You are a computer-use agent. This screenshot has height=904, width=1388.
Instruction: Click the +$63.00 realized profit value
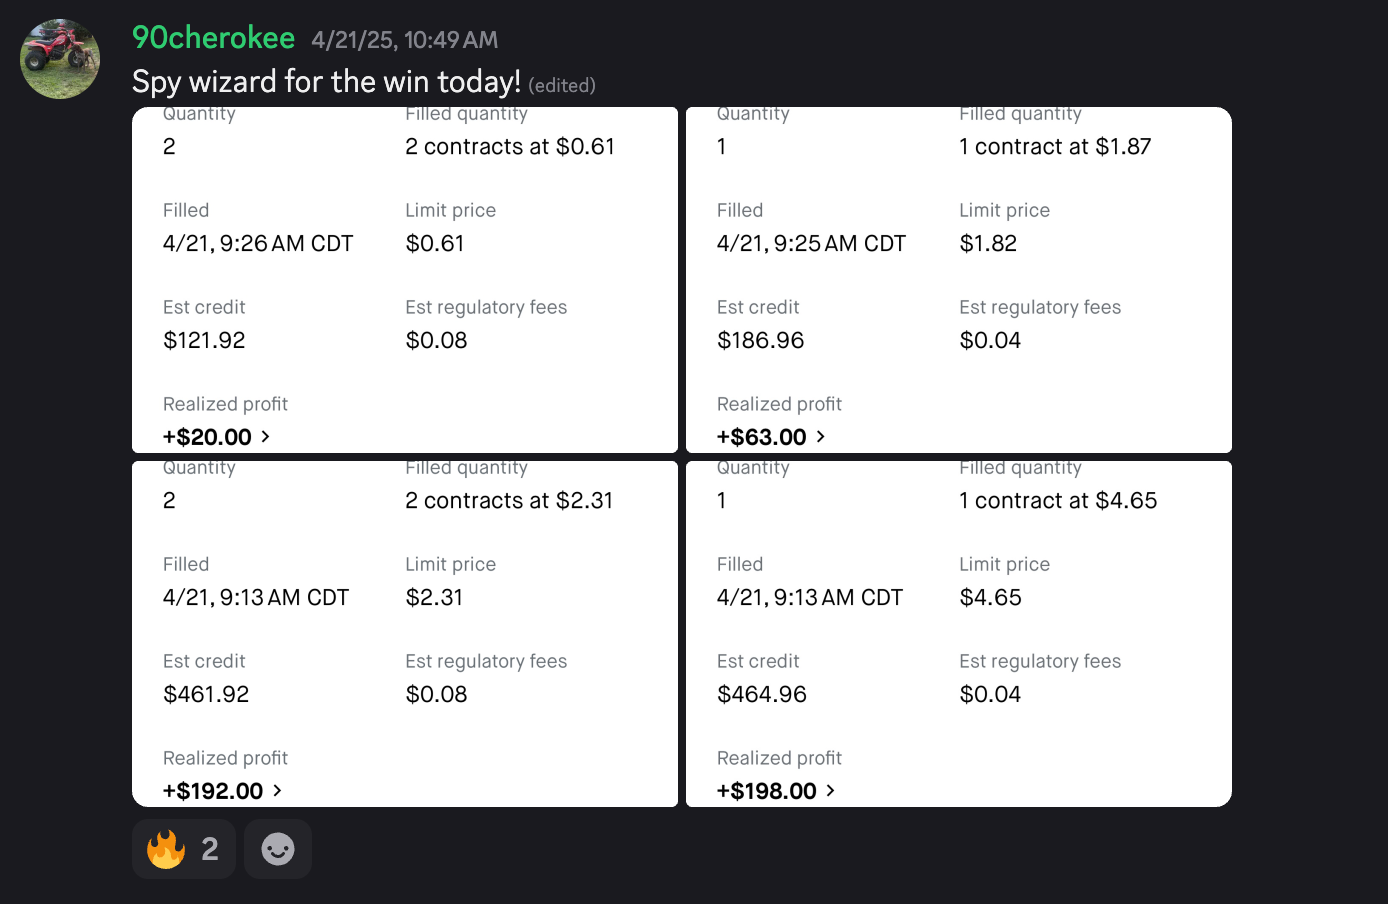762,437
